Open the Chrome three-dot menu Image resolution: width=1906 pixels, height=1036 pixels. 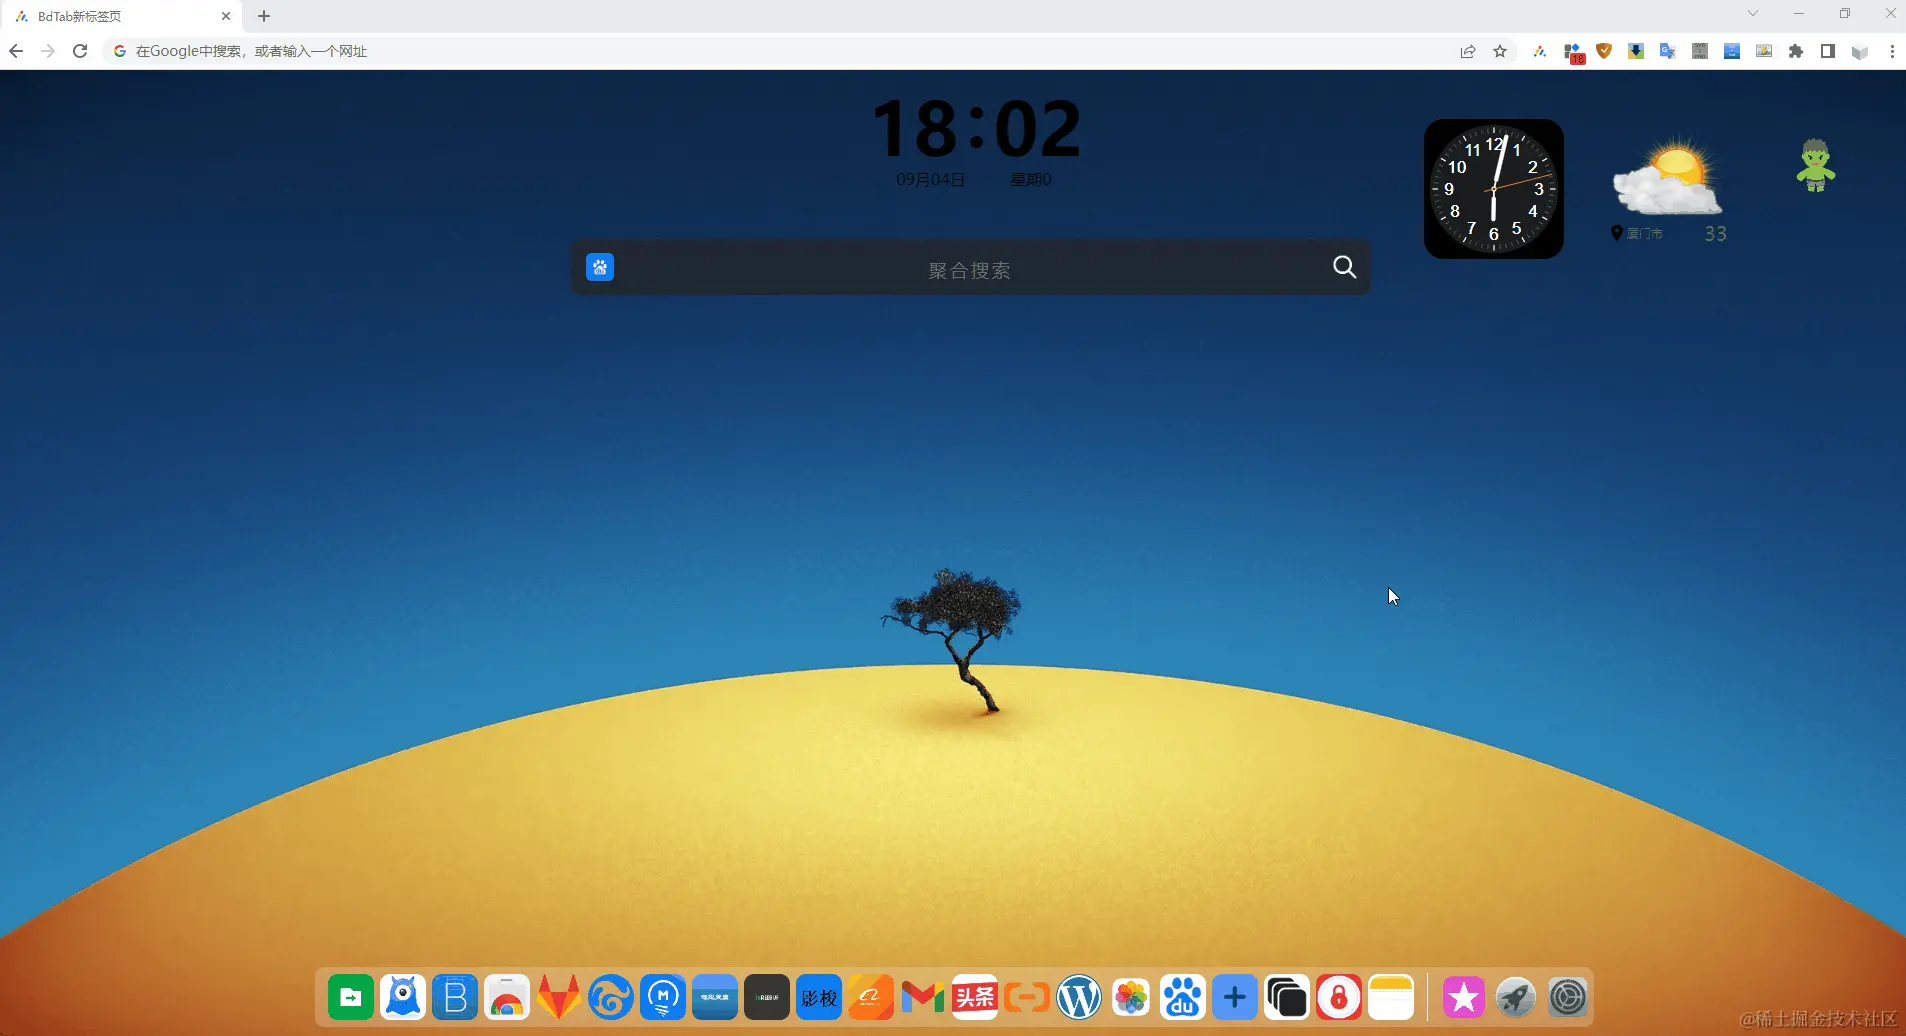(1892, 51)
